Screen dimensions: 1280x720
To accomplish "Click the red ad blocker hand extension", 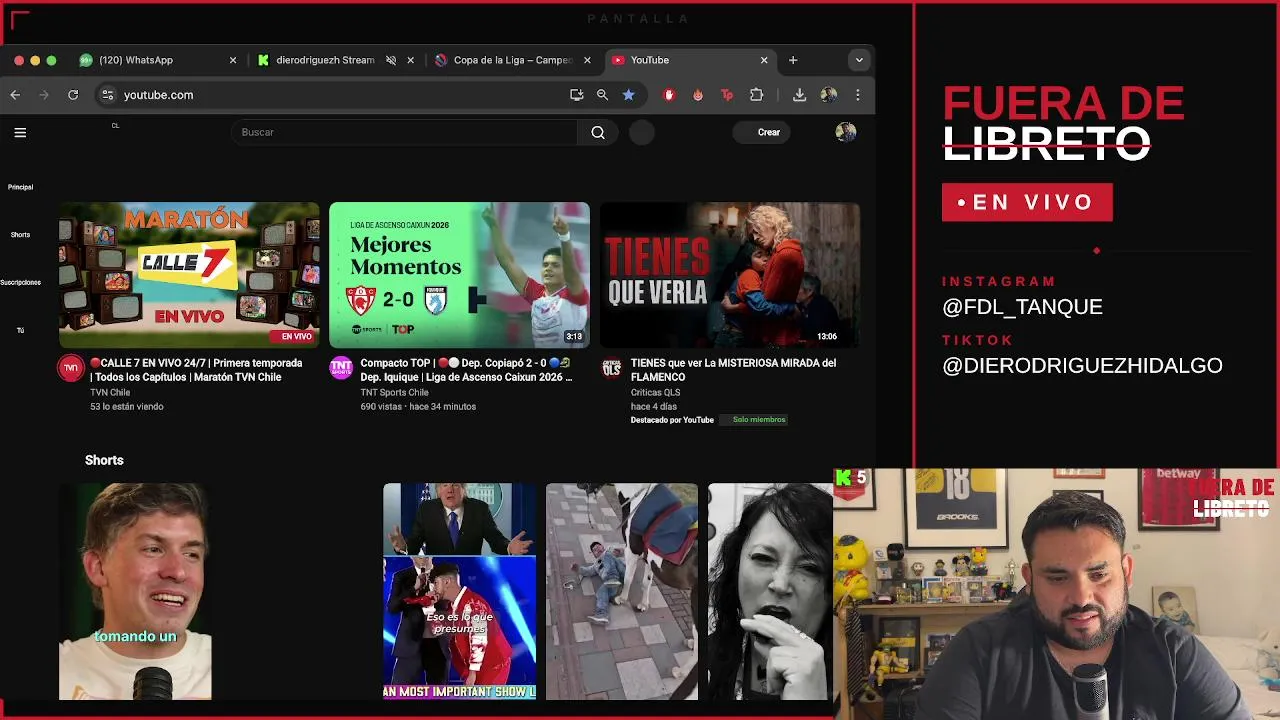I will (669, 95).
